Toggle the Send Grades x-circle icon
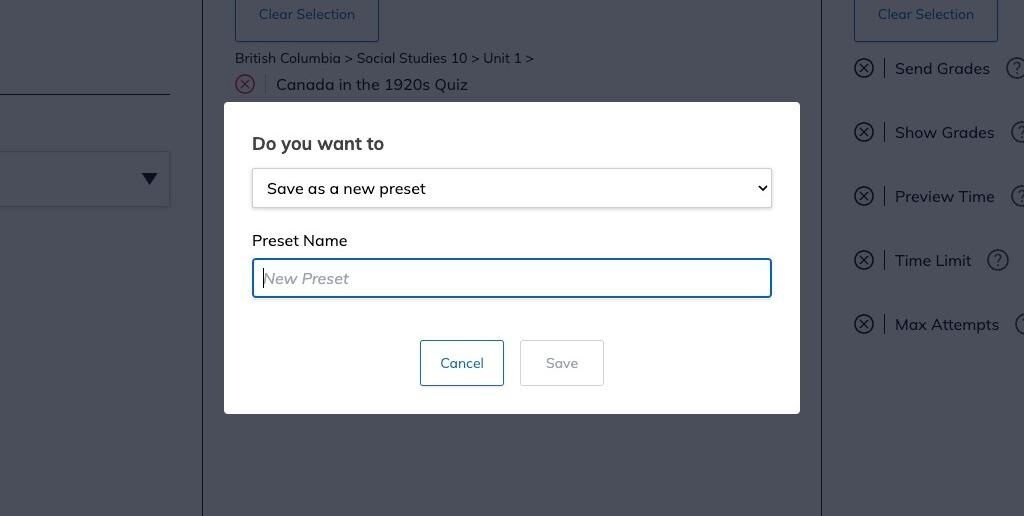Image resolution: width=1024 pixels, height=516 pixels. pos(864,68)
